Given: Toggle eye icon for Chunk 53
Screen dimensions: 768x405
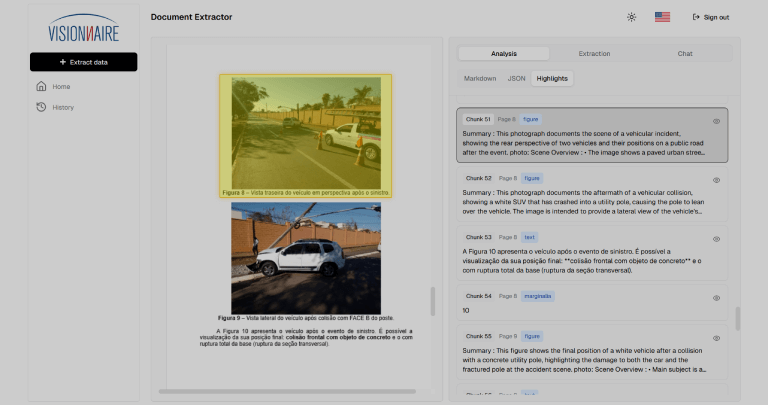Looking at the screenshot, I should [717, 239].
